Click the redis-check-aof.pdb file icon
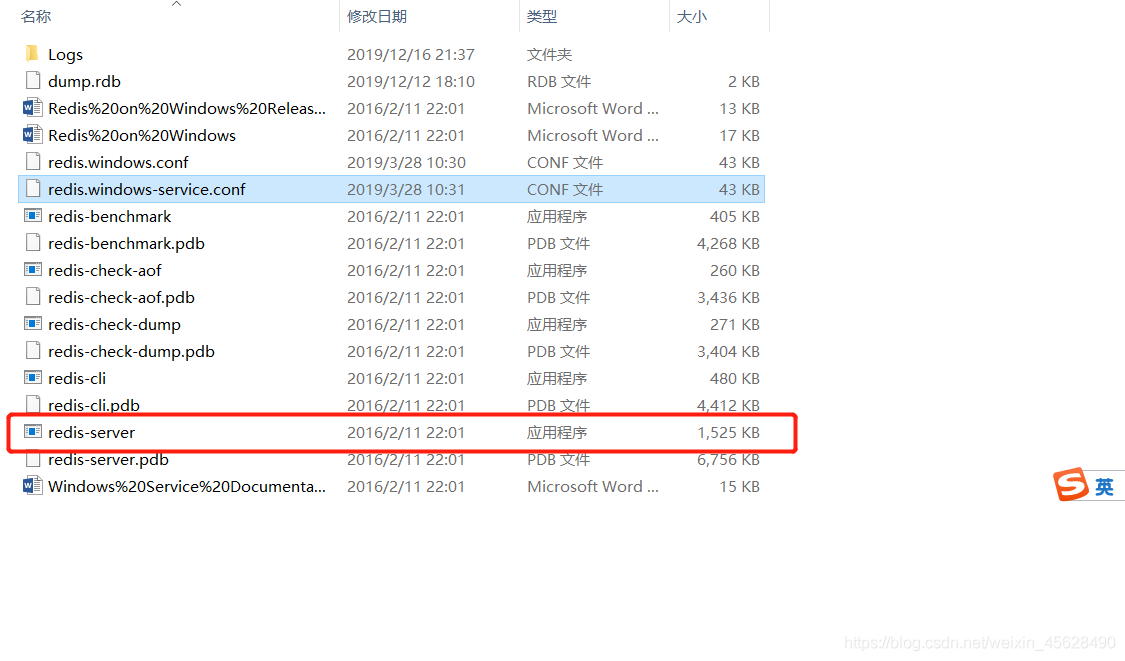The image size is (1125, 661). [32, 296]
